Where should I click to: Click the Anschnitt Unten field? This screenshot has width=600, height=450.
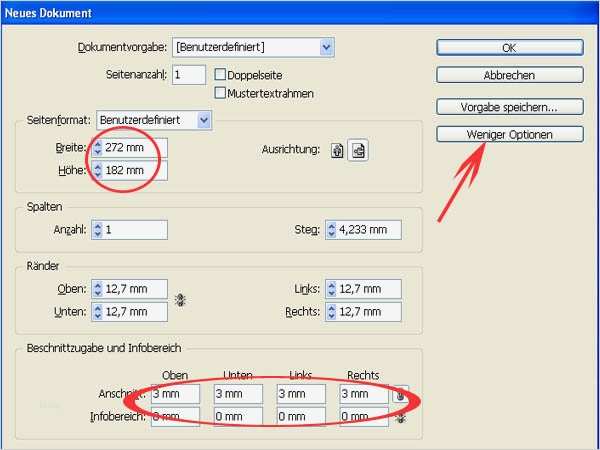238,394
